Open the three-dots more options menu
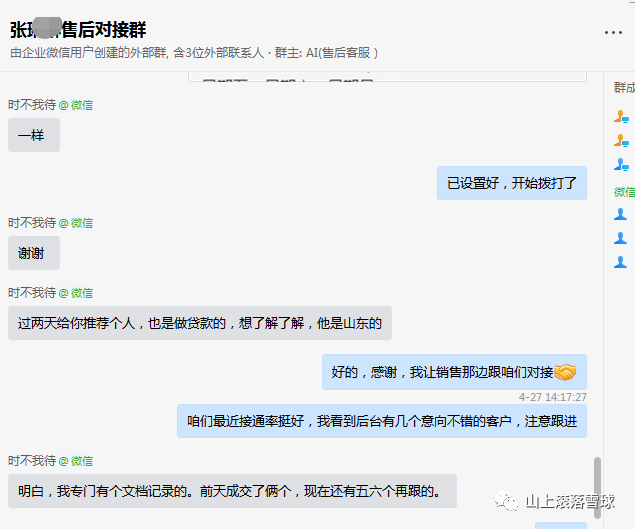This screenshot has width=635, height=529. coord(613,32)
